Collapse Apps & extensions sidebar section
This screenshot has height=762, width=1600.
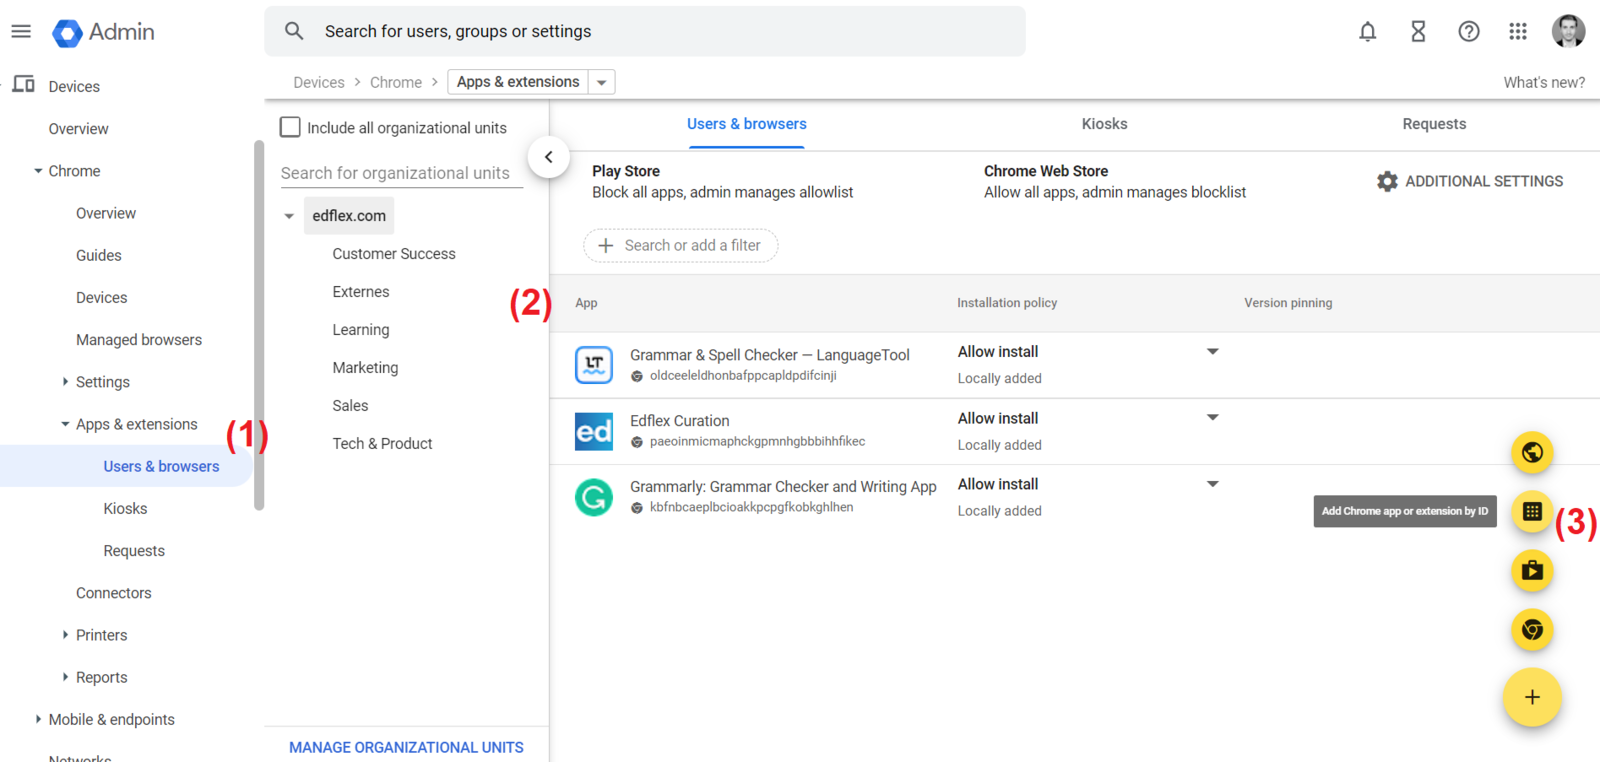coord(65,424)
